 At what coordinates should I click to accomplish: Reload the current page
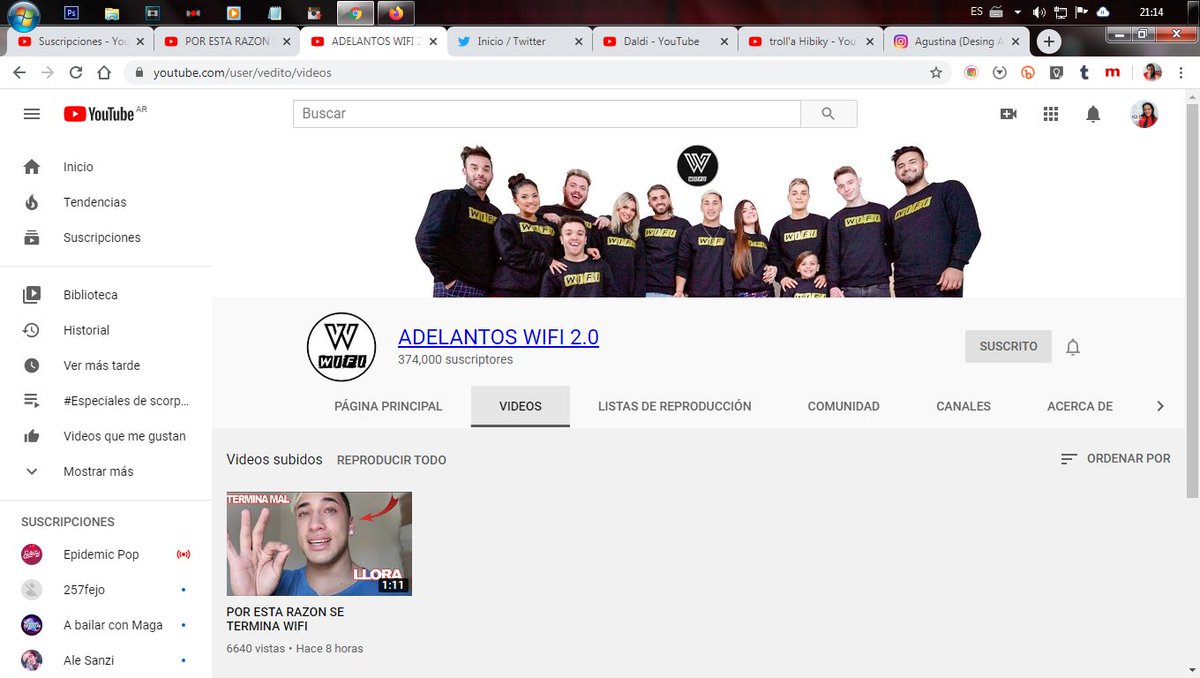[x=76, y=72]
